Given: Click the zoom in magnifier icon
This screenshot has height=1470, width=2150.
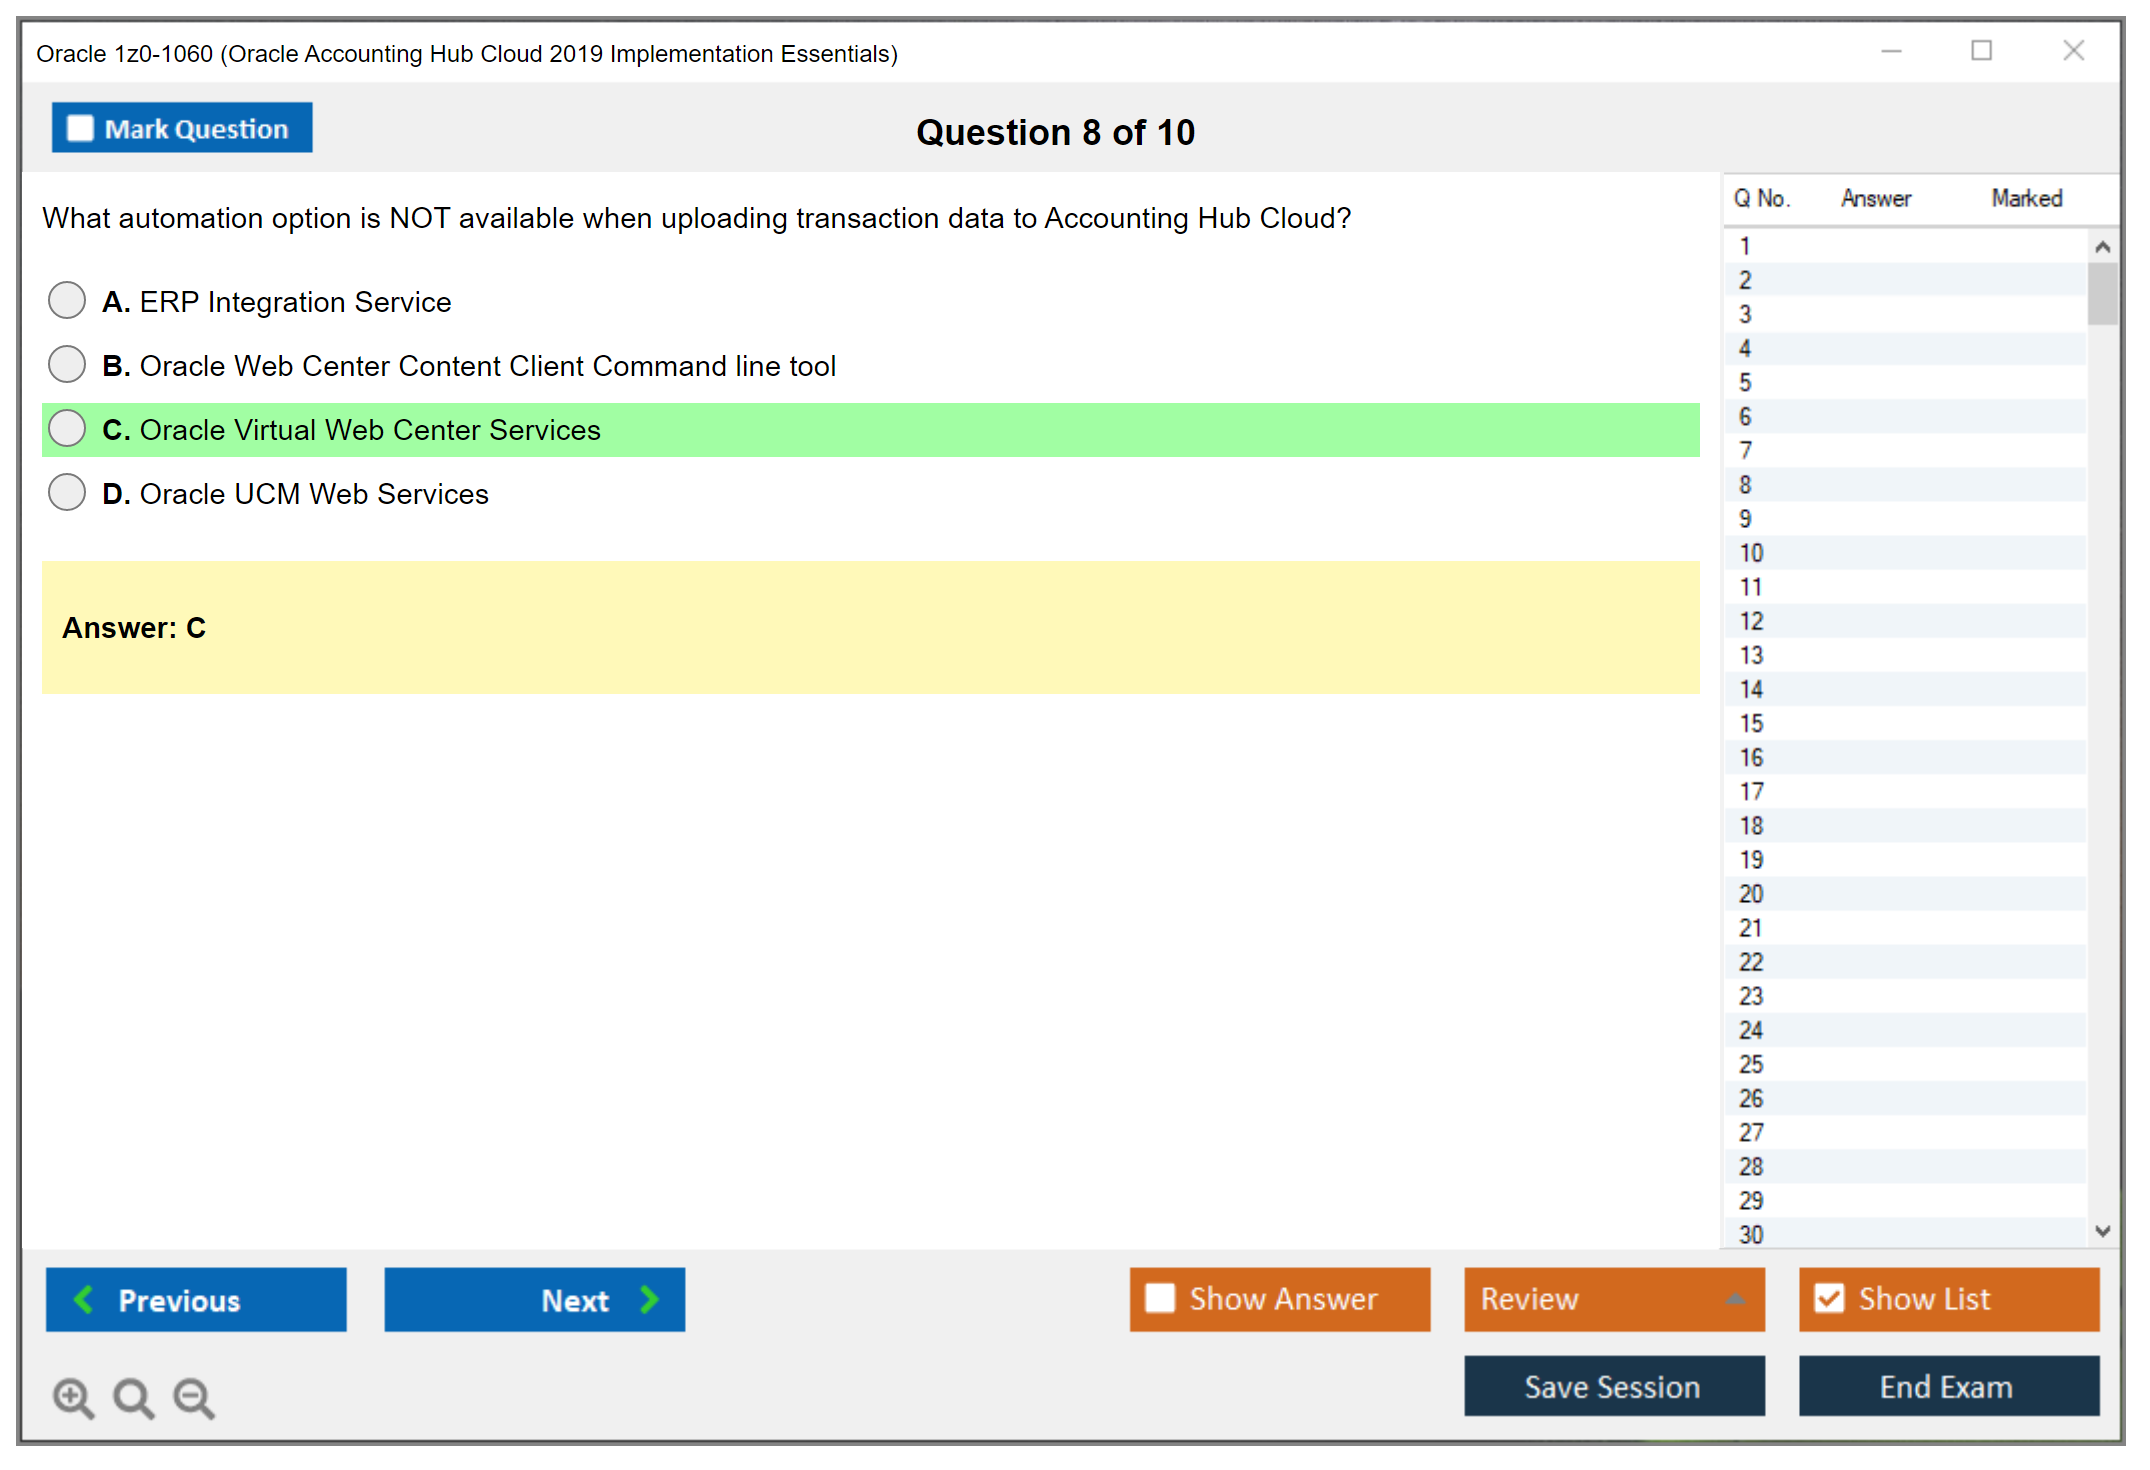Looking at the screenshot, I should point(73,1398).
